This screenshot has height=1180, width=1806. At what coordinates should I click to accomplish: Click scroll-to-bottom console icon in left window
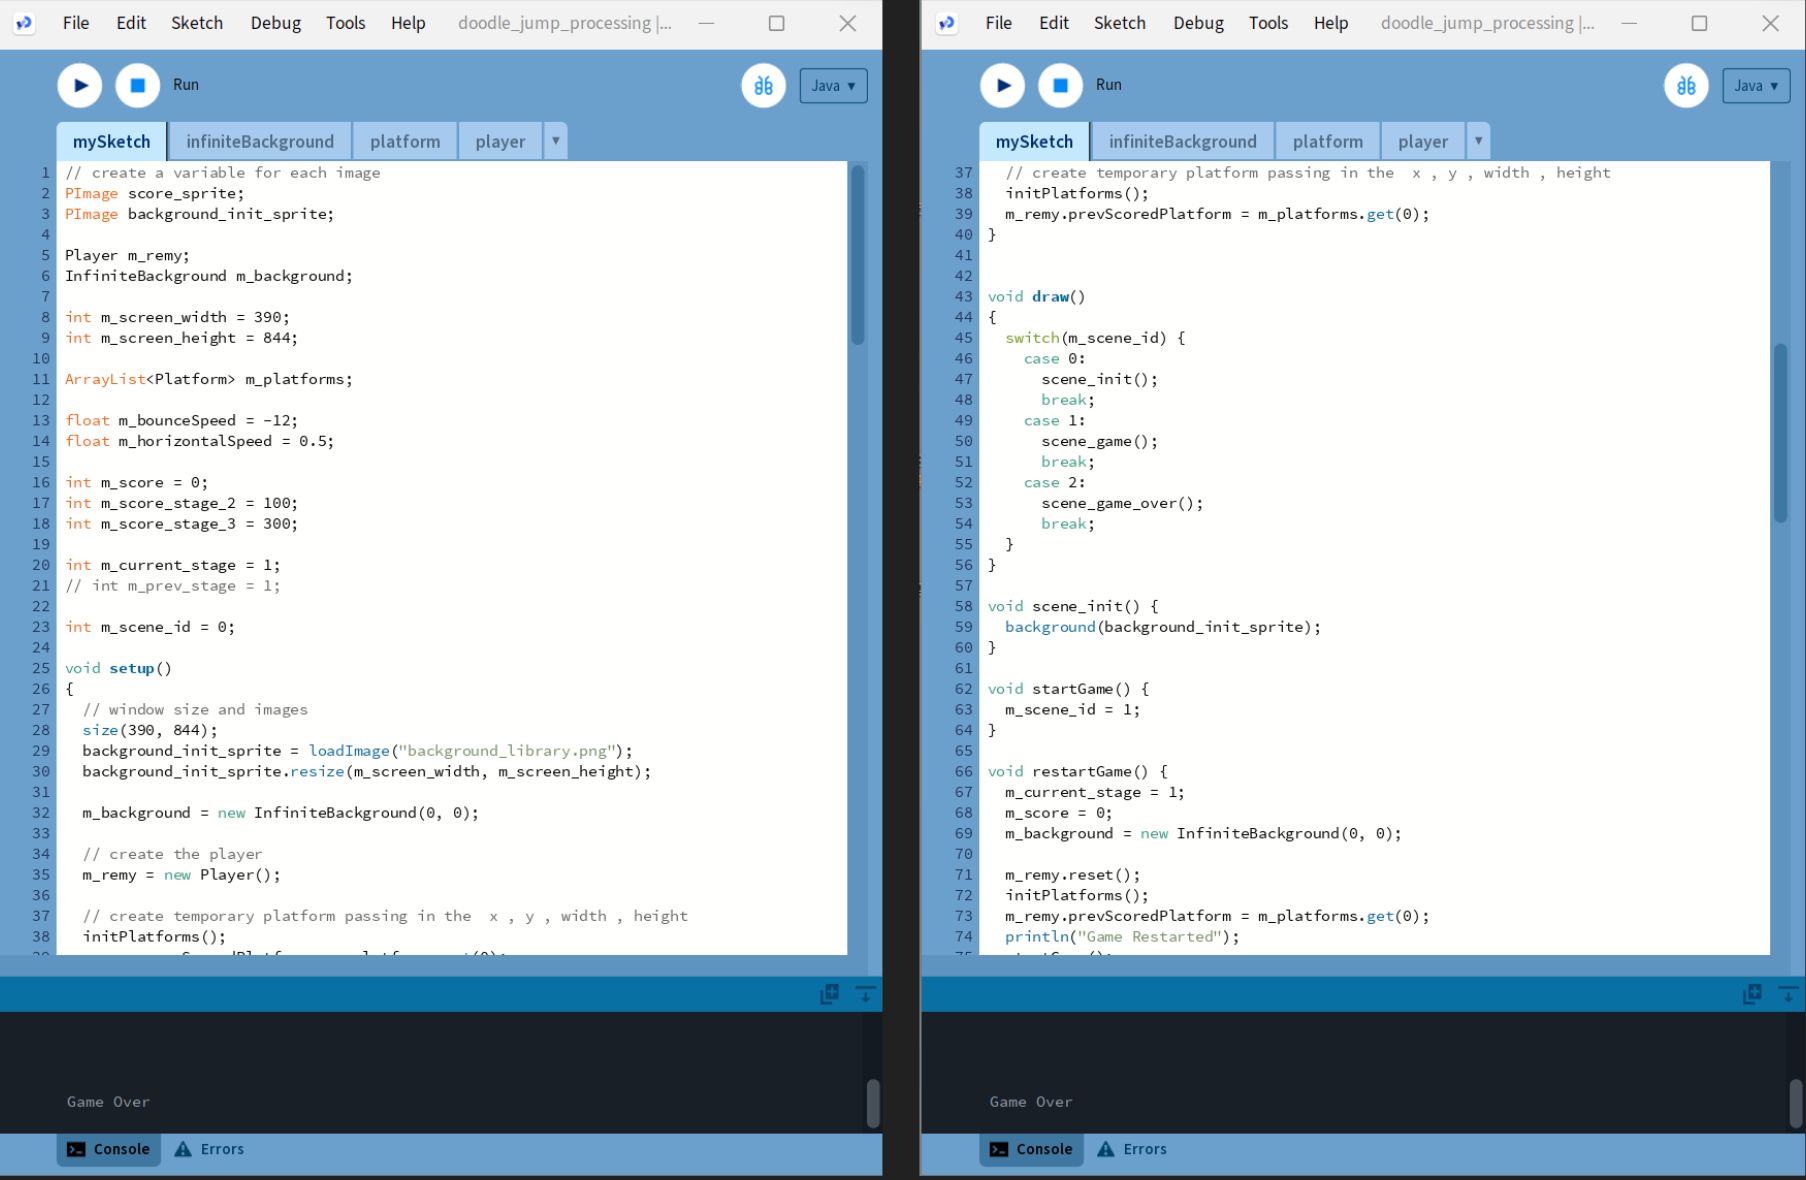[865, 994]
